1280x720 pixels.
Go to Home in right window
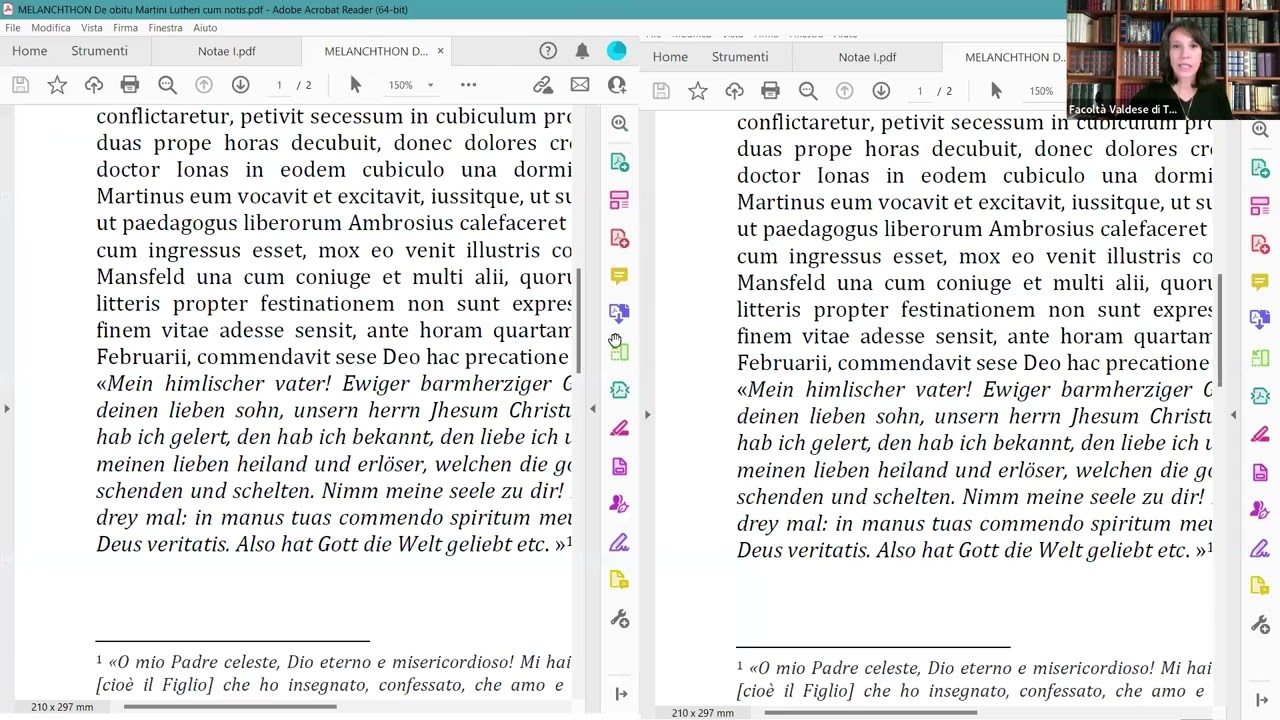pos(670,57)
